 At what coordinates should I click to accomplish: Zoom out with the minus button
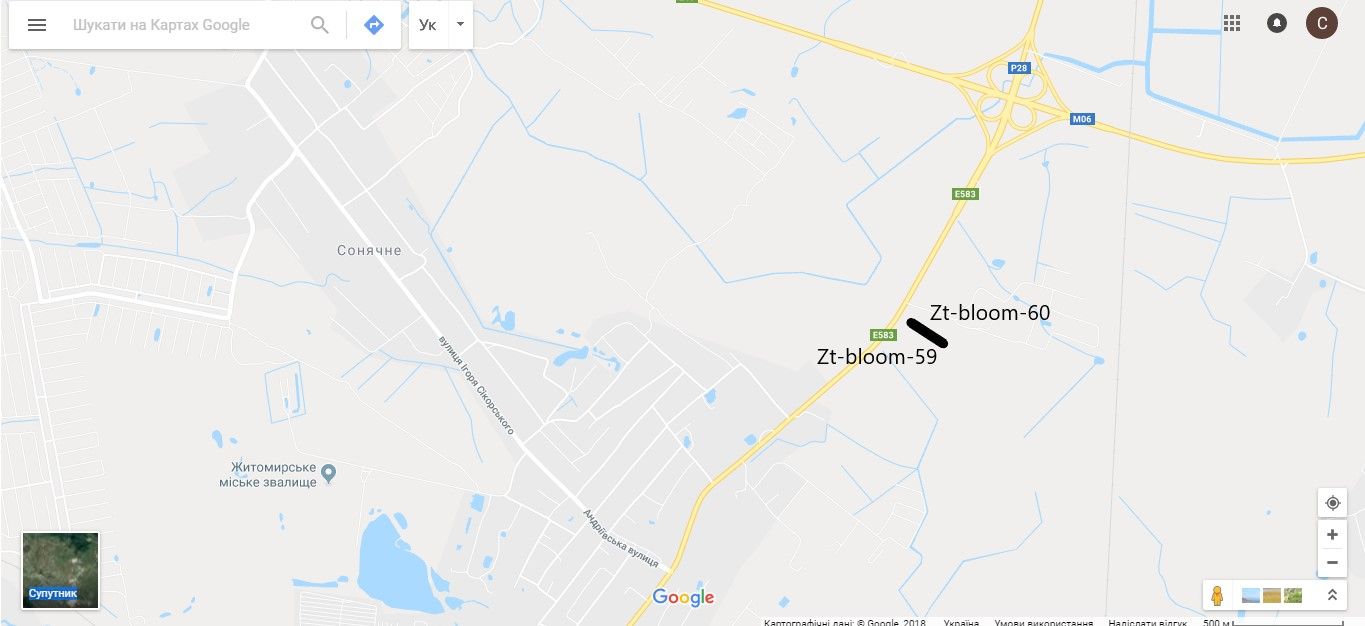1332,563
